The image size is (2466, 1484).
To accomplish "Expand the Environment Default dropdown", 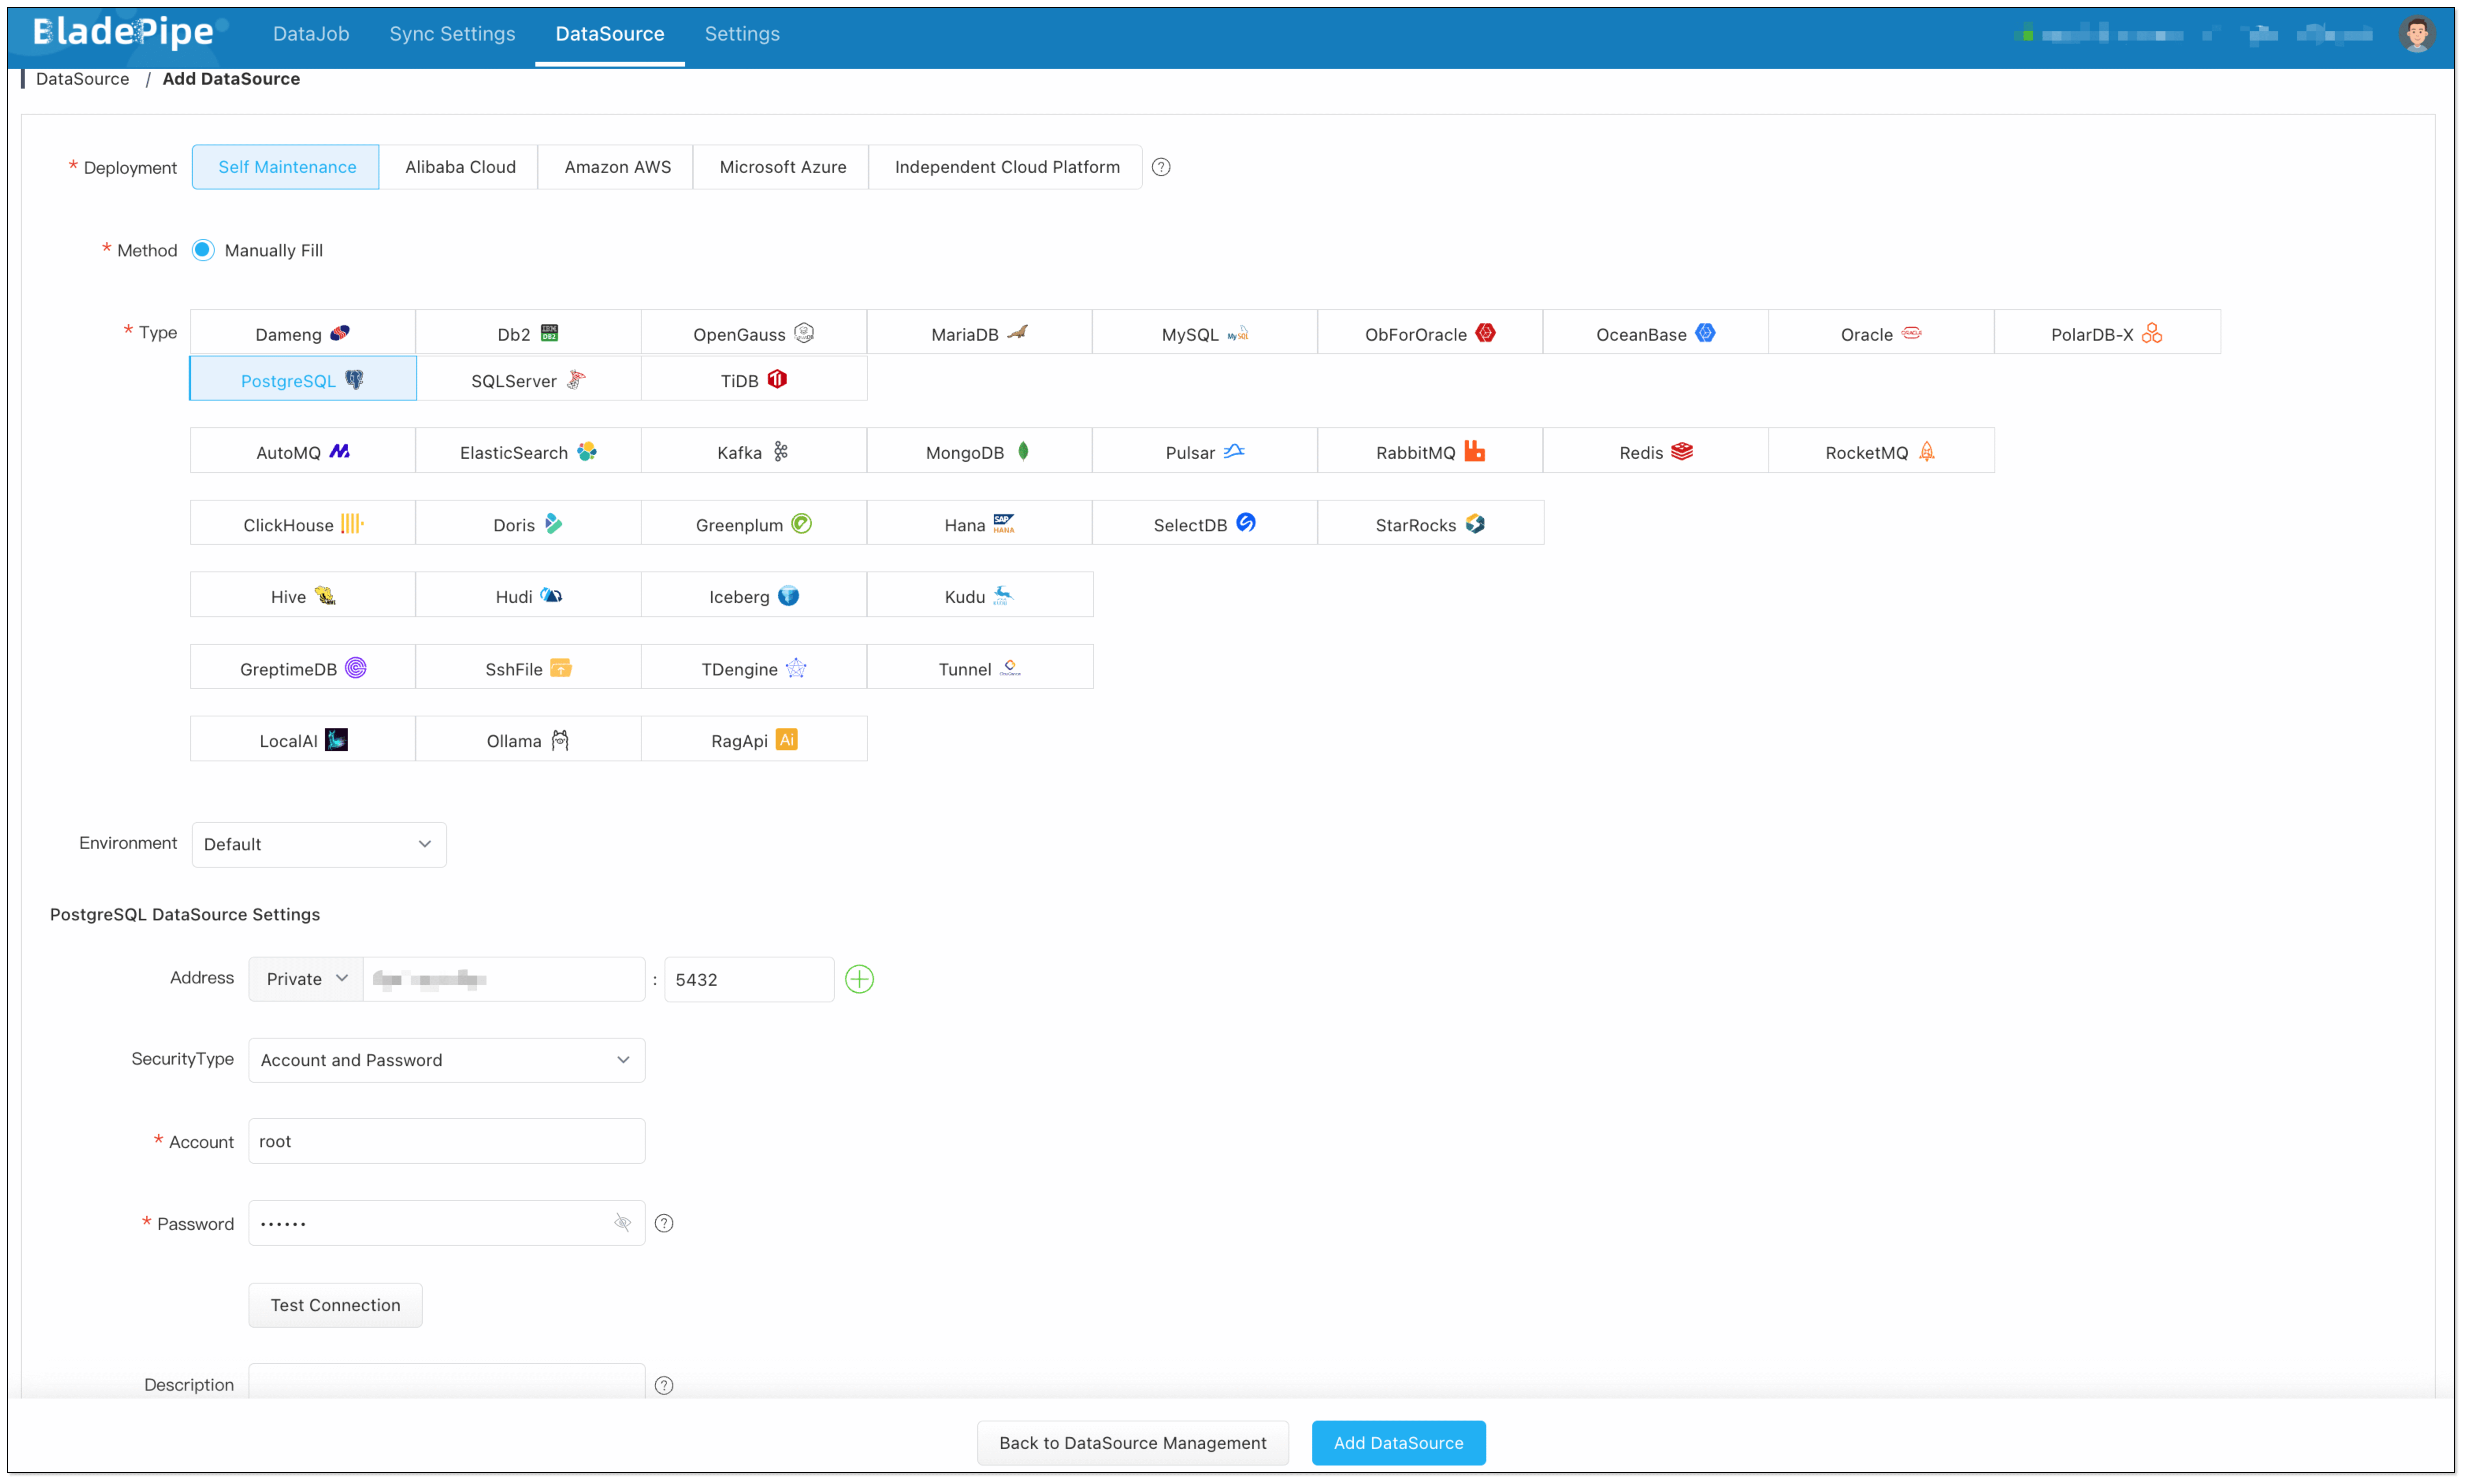I will [318, 844].
